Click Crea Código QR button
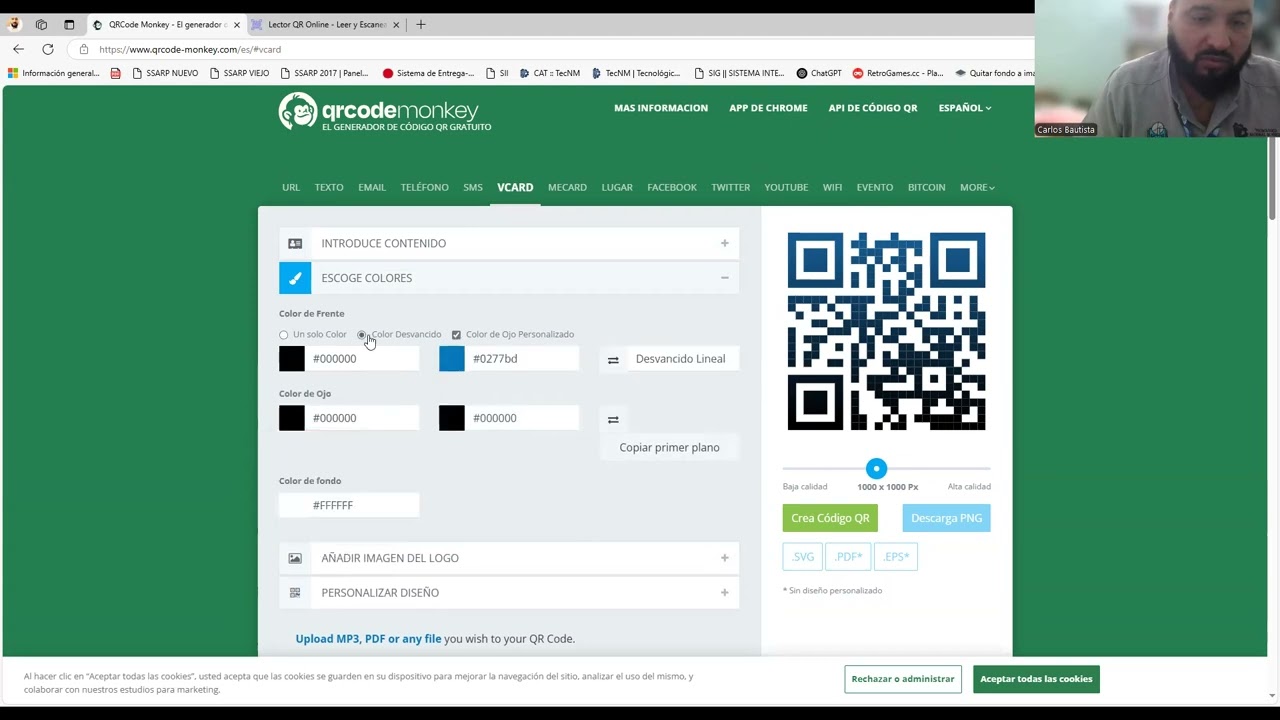 [x=830, y=518]
